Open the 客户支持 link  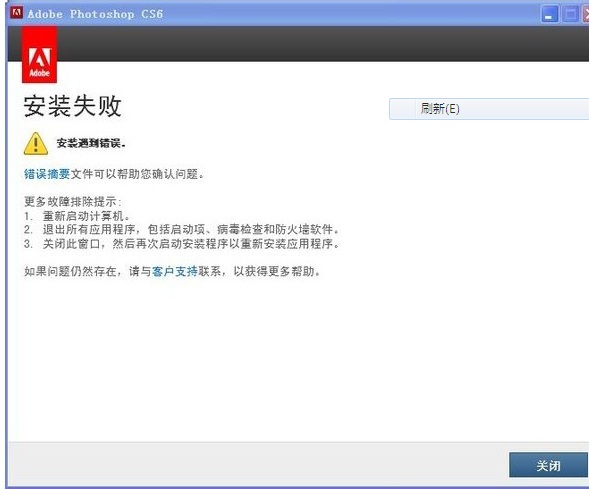tap(175, 271)
